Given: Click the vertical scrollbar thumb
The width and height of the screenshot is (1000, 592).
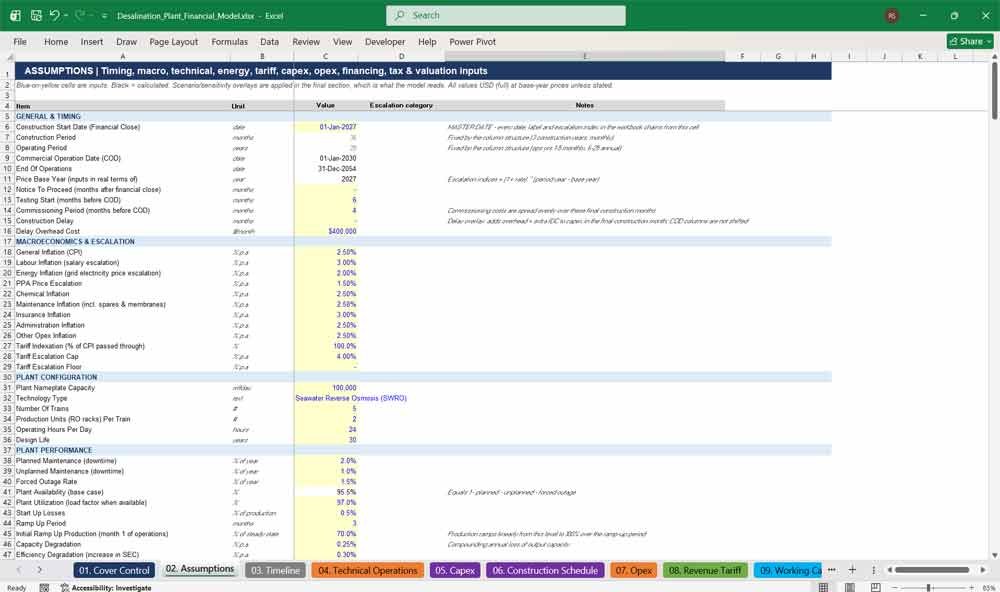Looking at the screenshot, I should point(994,91).
